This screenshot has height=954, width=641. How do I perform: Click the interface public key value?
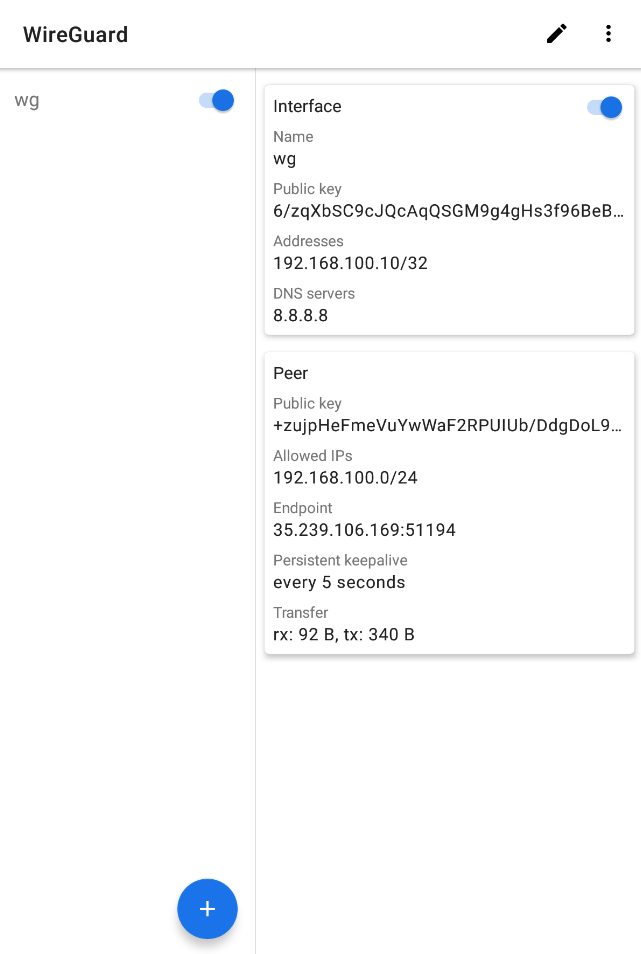click(448, 211)
